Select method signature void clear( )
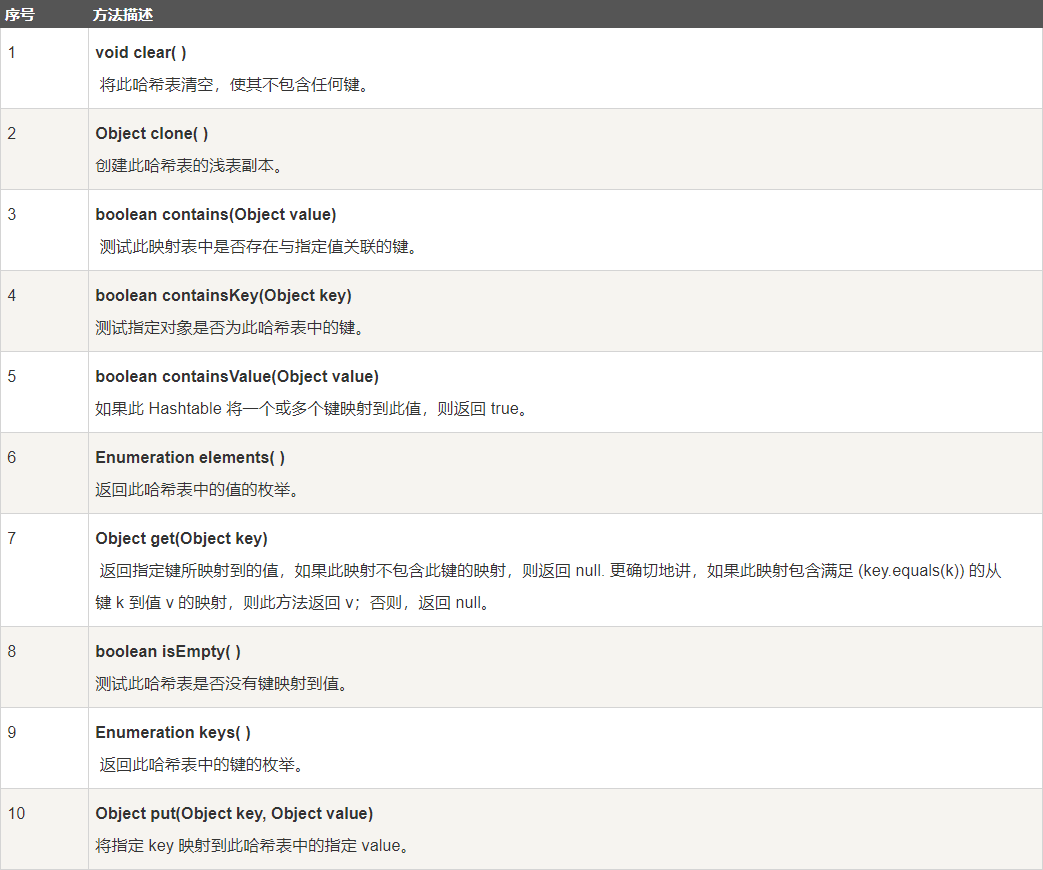Screen dimensions: 1043x870 (141, 53)
